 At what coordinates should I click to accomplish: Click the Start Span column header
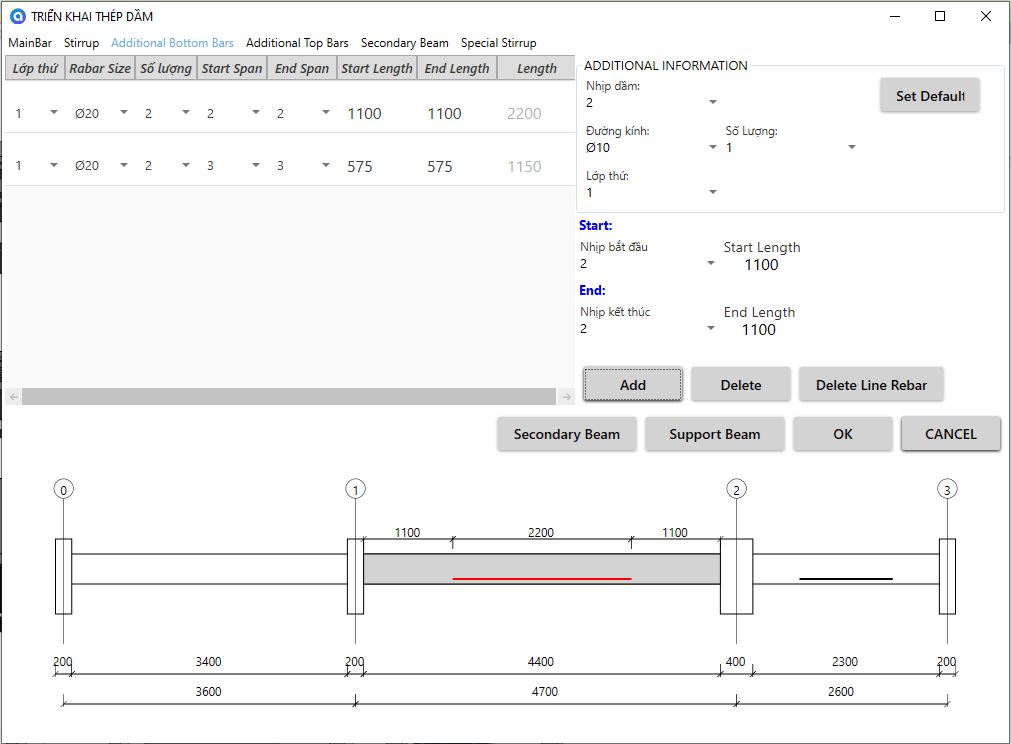point(231,68)
